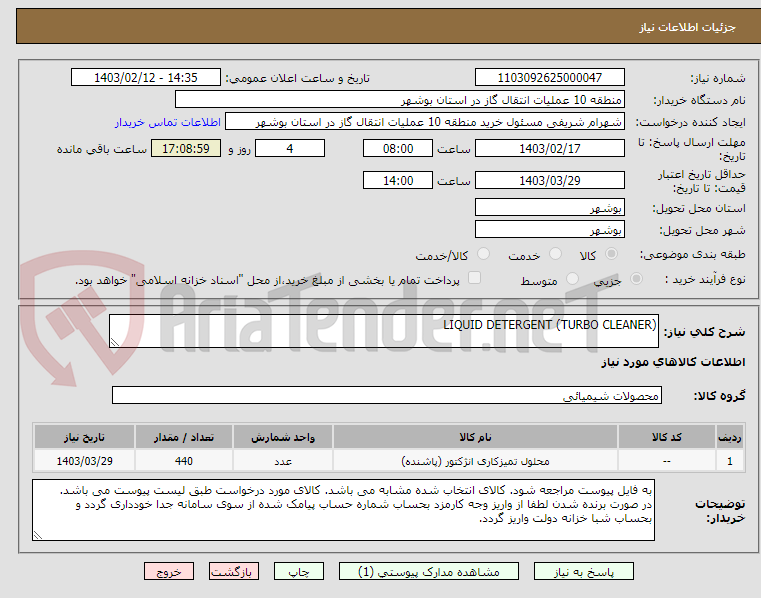Select the متوسط purchase type radio
The width and height of the screenshot is (761, 598).
573,279
